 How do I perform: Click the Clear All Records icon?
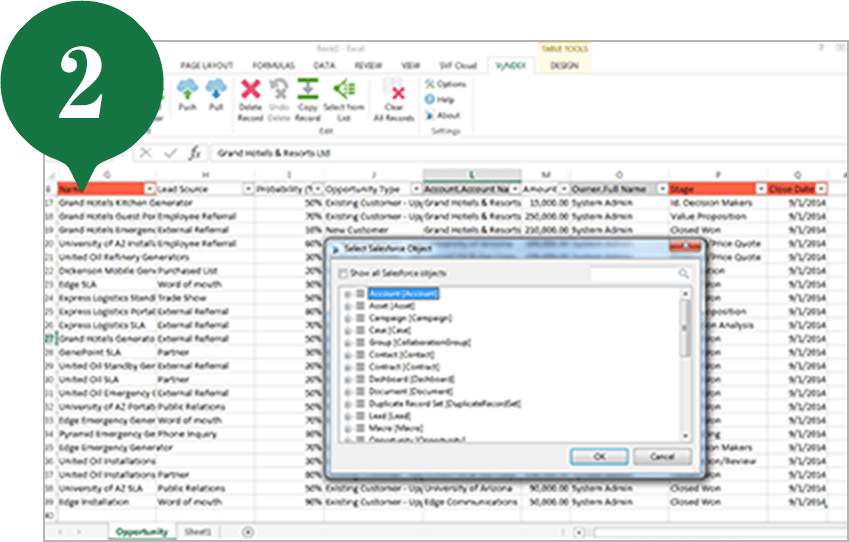click(394, 89)
